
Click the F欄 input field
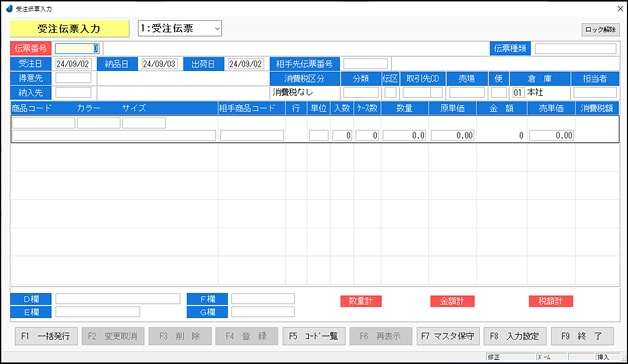[263, 299]
